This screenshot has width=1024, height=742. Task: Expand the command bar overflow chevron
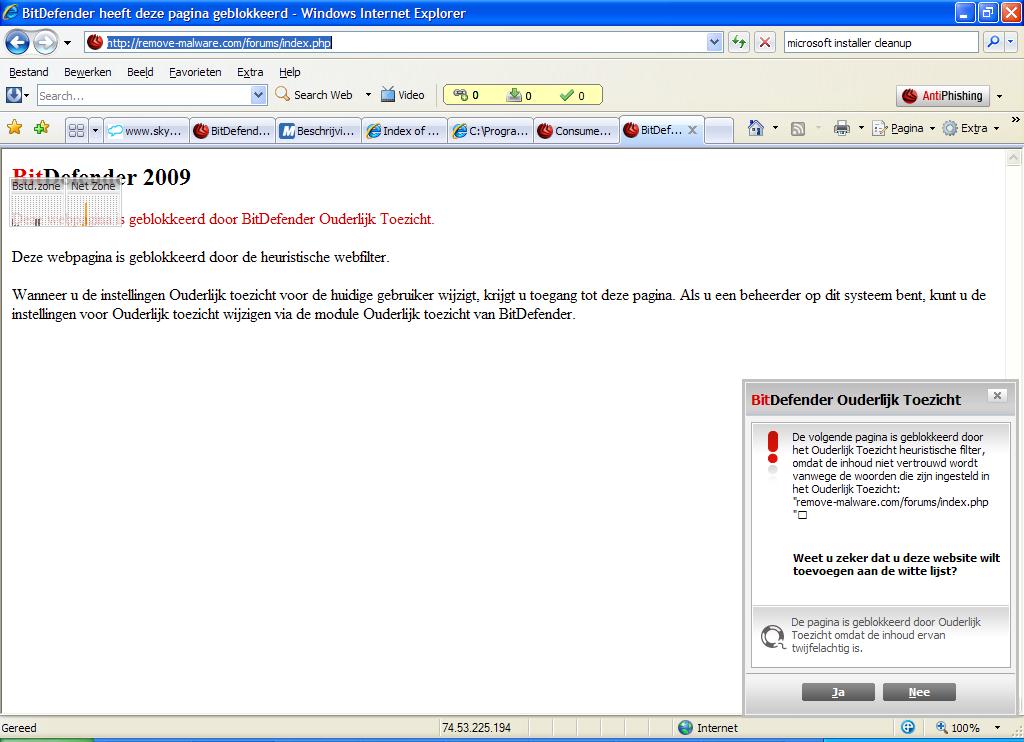pos(1015,120)
